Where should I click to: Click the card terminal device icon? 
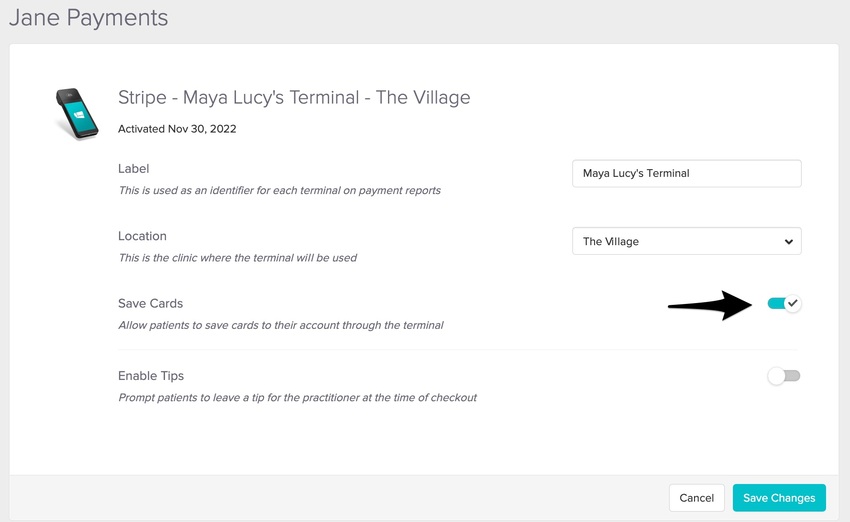77,113
